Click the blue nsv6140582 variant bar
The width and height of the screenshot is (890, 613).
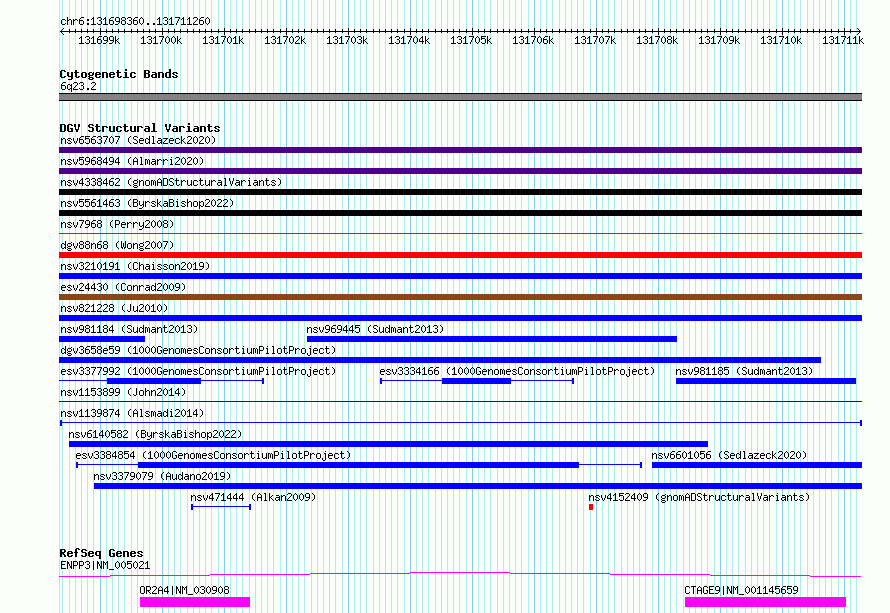(388, 444)
